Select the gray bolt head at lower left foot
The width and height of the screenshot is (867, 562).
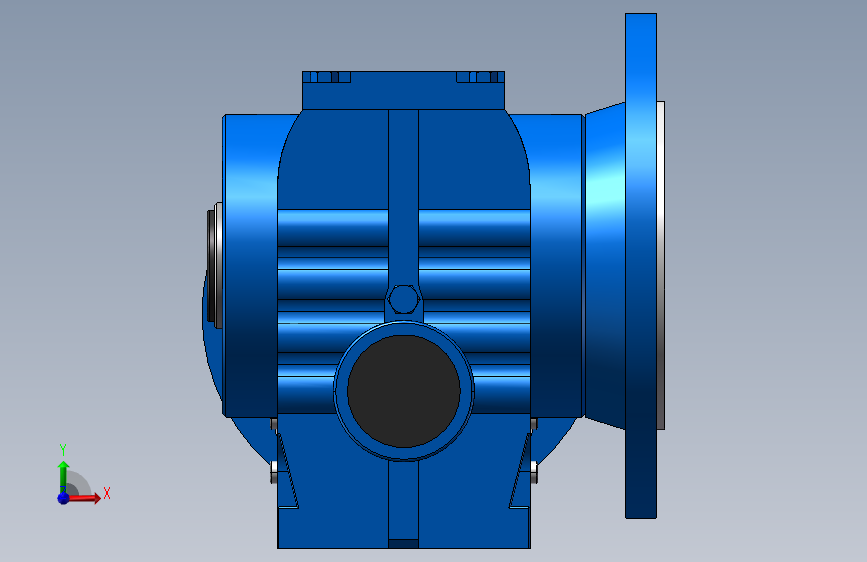[x=274, y=472]
